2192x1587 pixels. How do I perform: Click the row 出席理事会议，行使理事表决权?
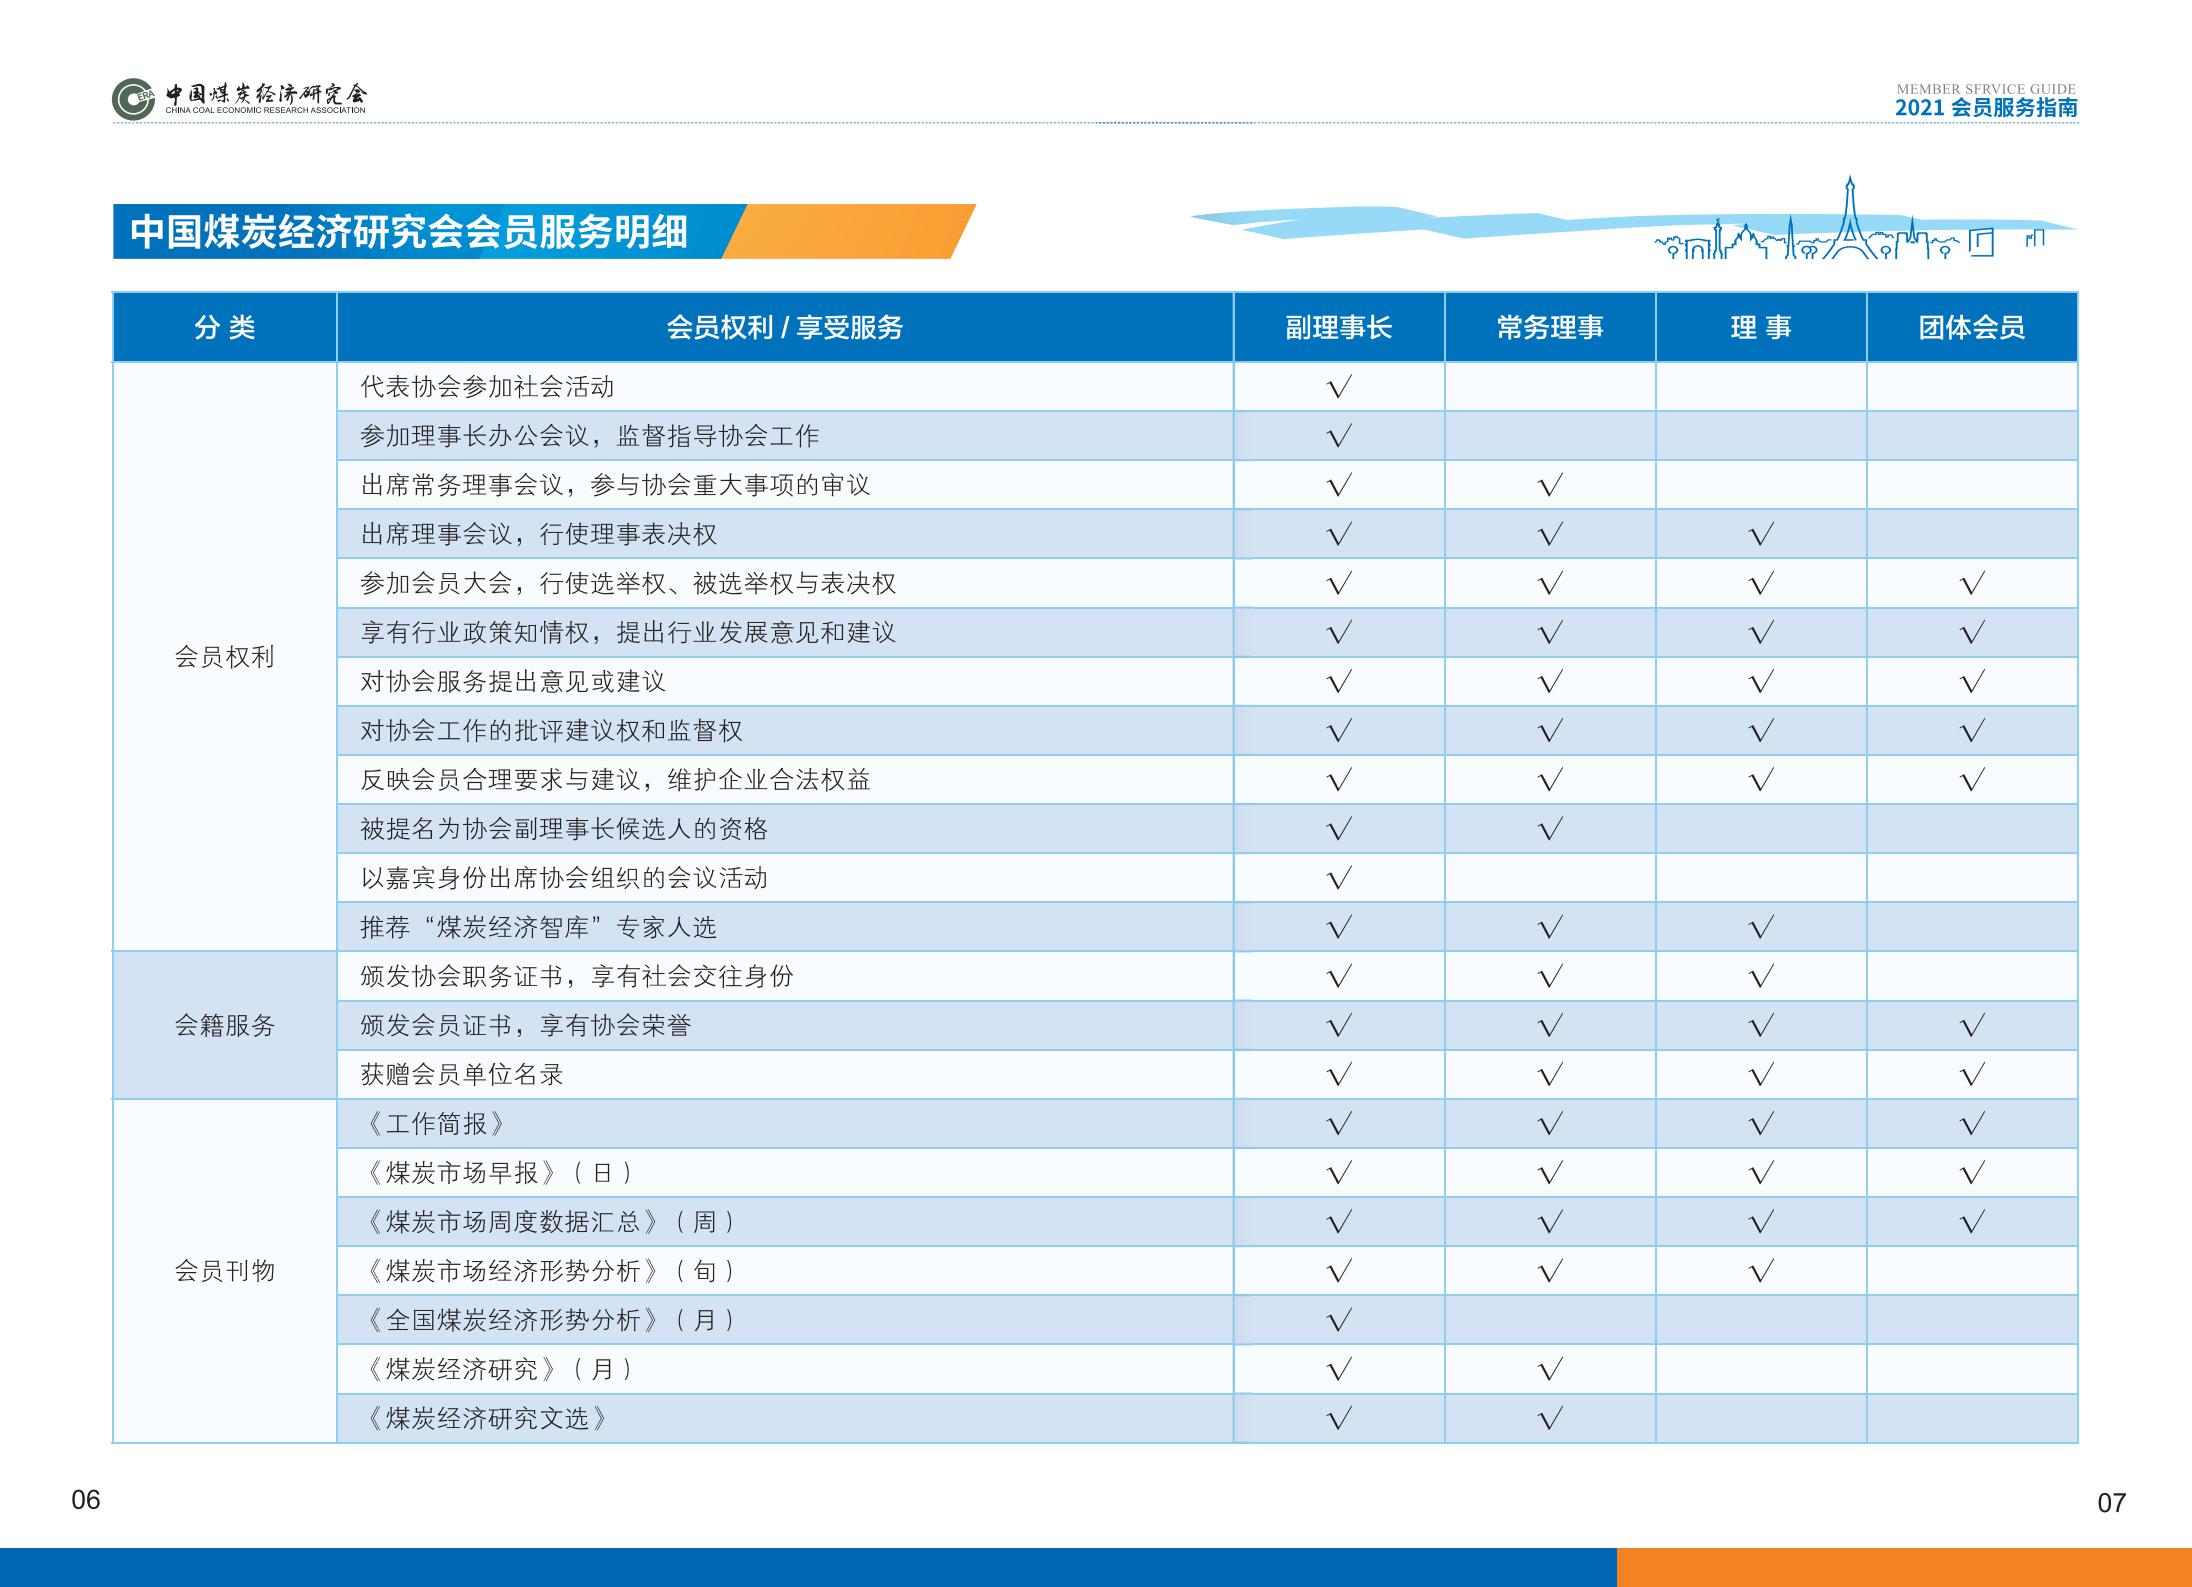1207,533
